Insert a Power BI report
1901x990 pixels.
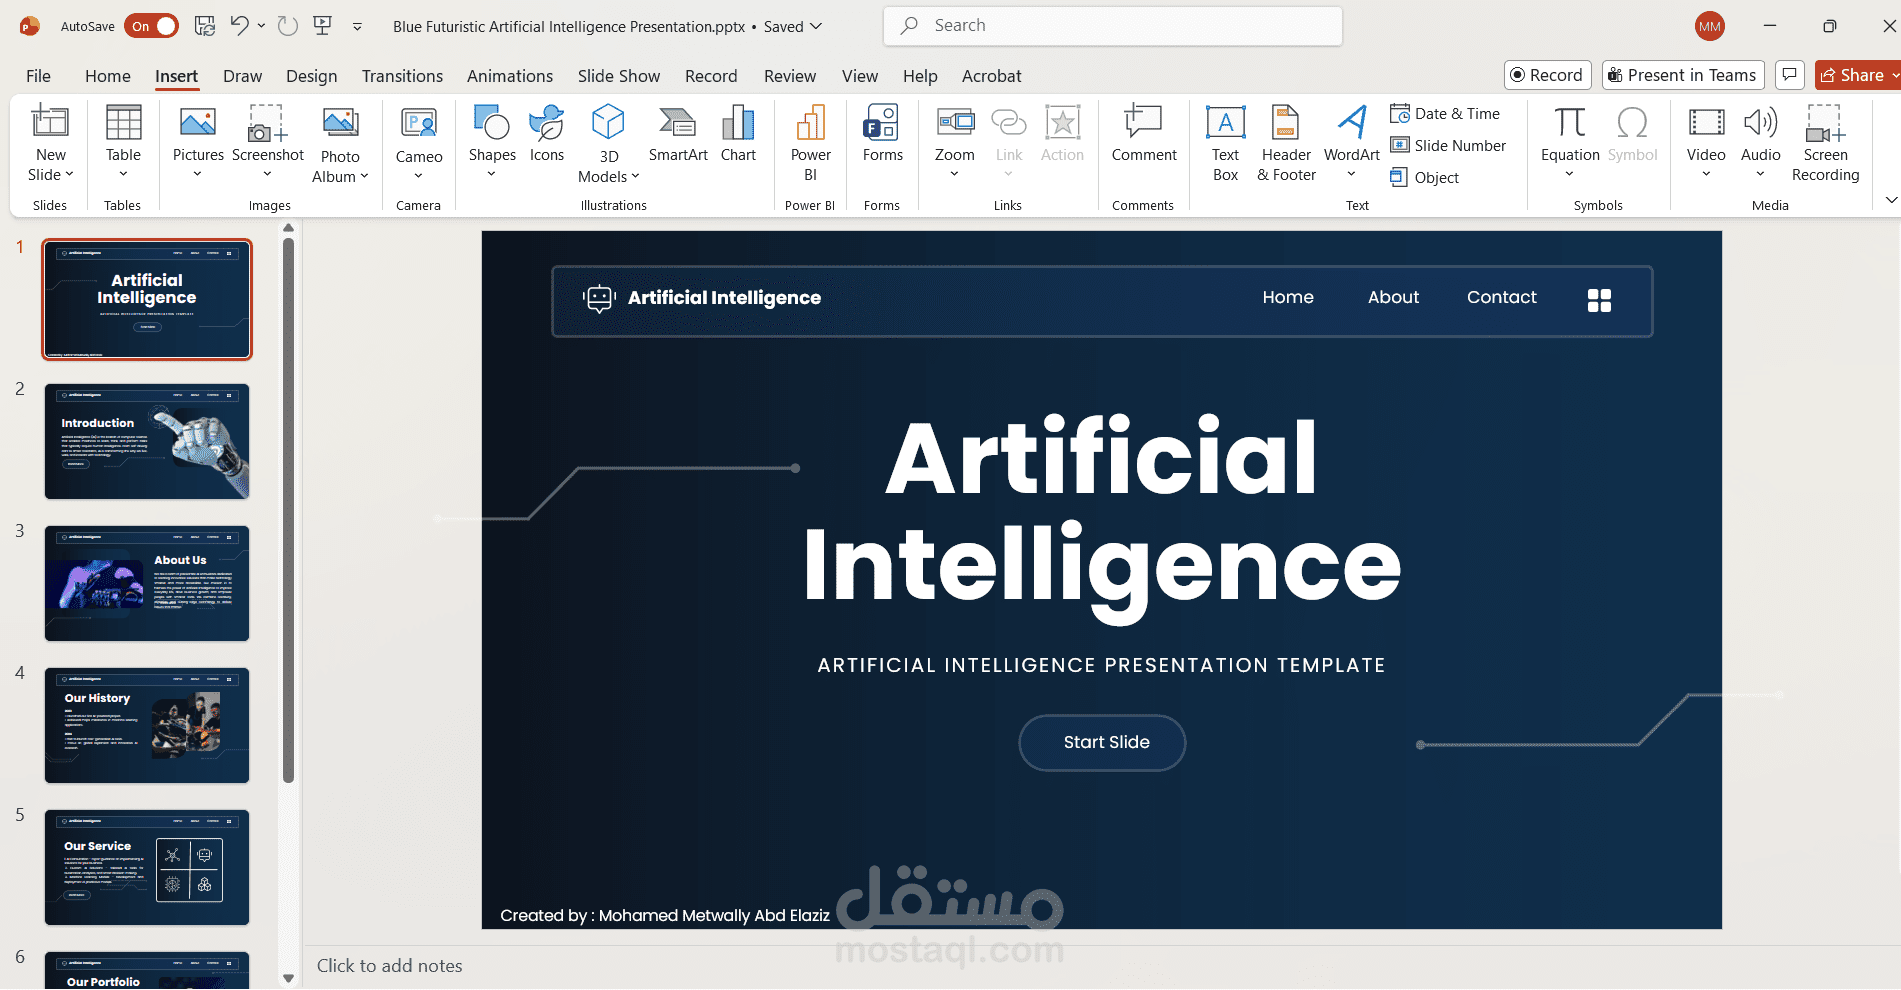coord(810,144)
